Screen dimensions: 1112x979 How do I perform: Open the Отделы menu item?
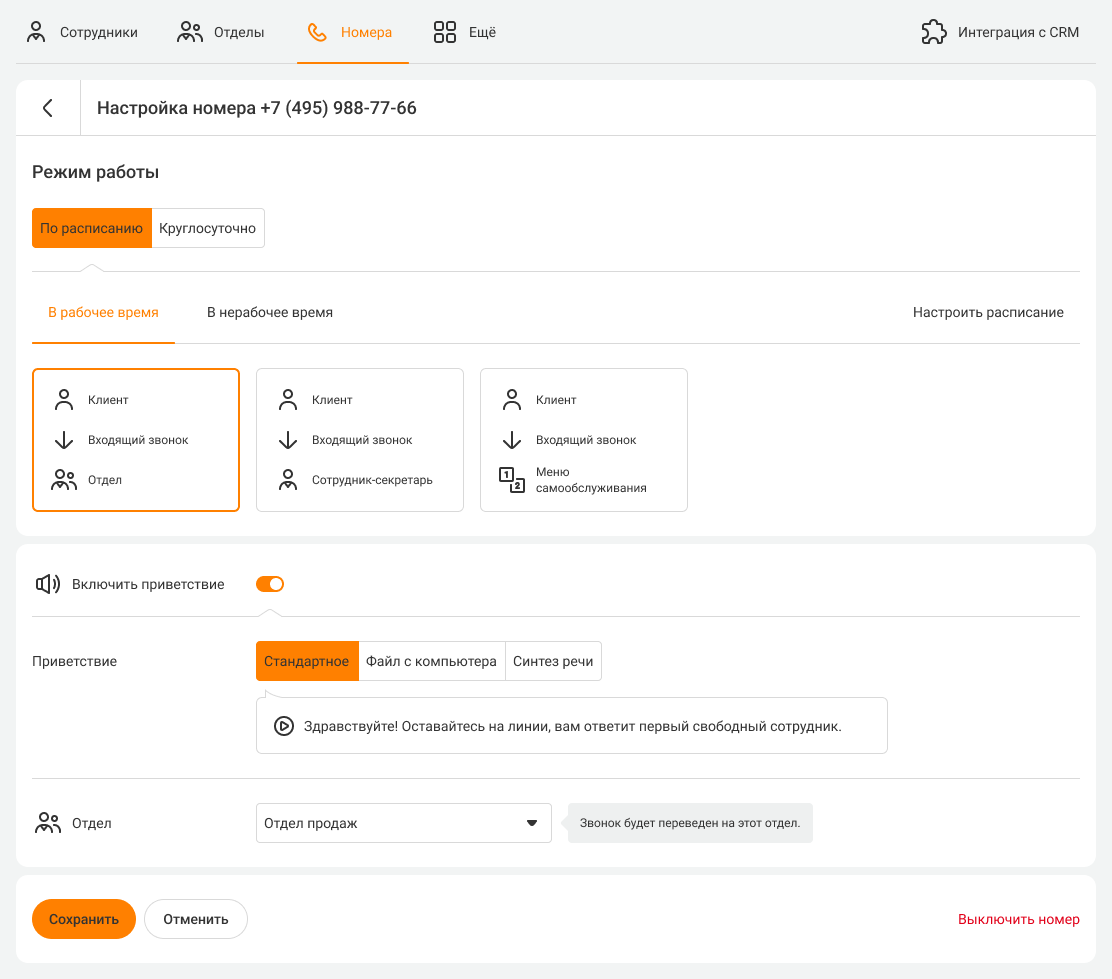[x=238, y=32]
